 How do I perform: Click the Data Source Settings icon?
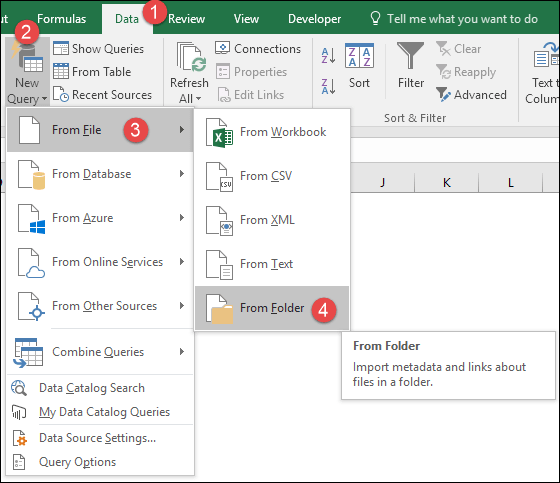[x=20, y=438]
